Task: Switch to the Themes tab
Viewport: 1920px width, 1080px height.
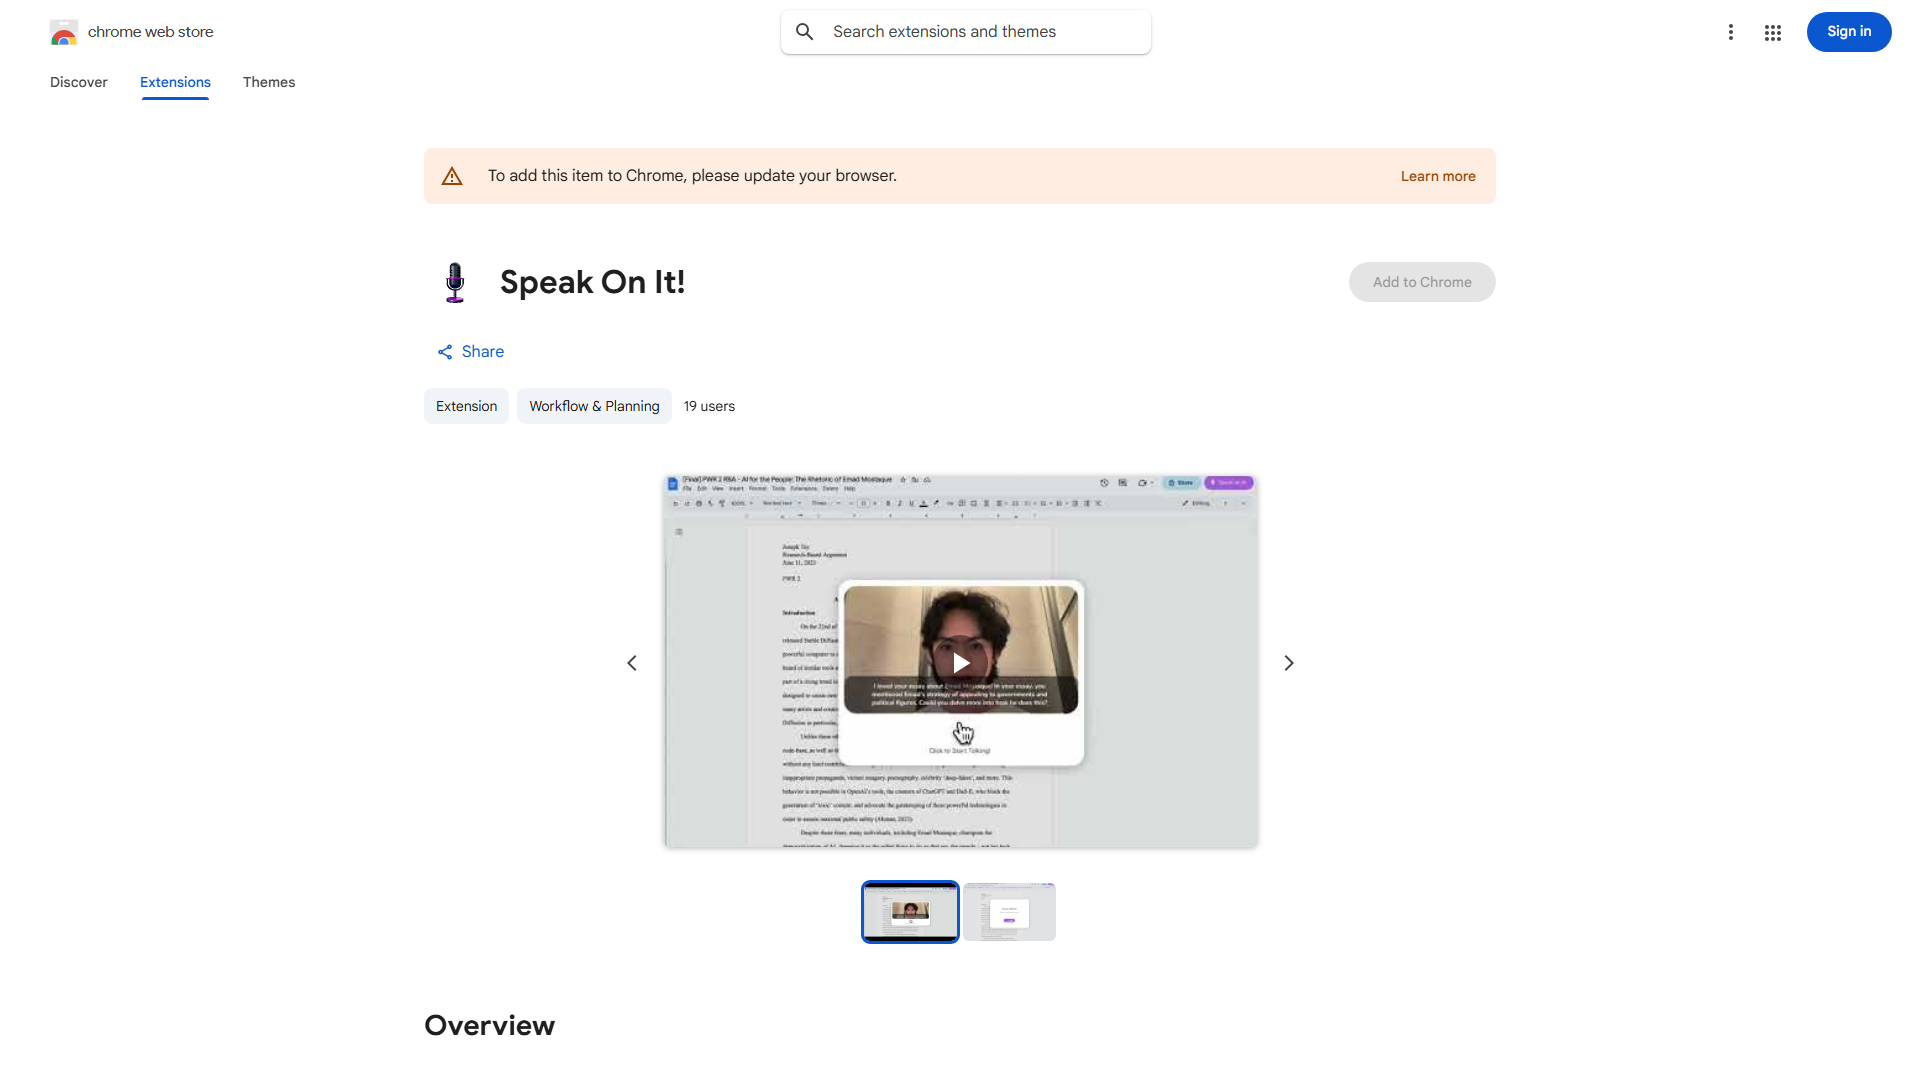Action: tap(269, 83)
